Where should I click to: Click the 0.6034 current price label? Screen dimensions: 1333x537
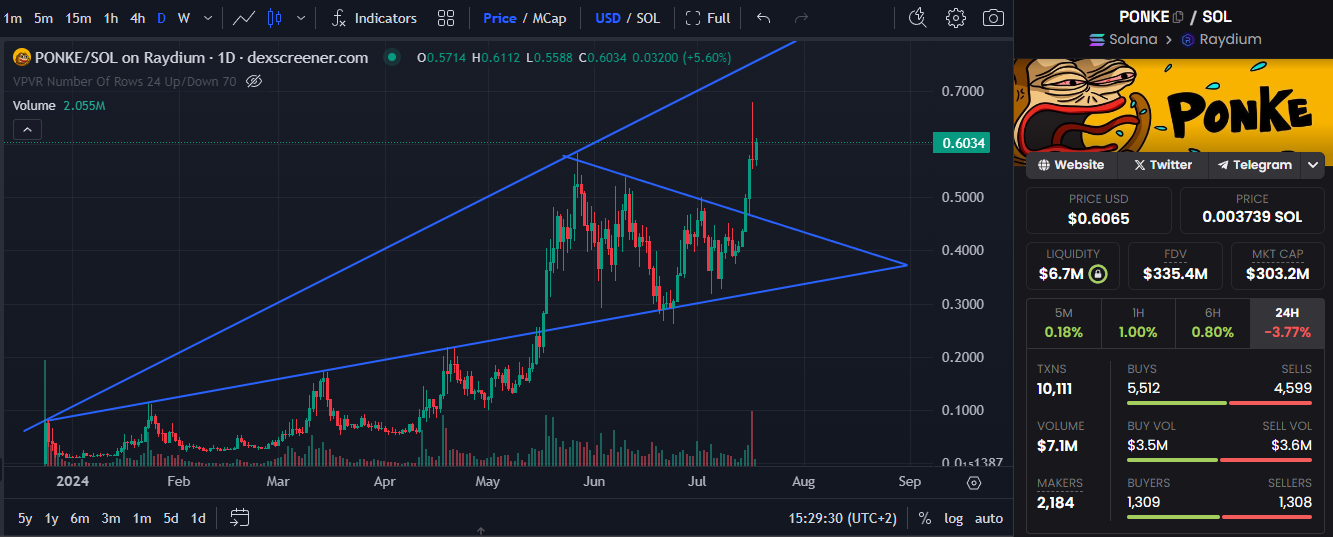(x=963, y=143)
